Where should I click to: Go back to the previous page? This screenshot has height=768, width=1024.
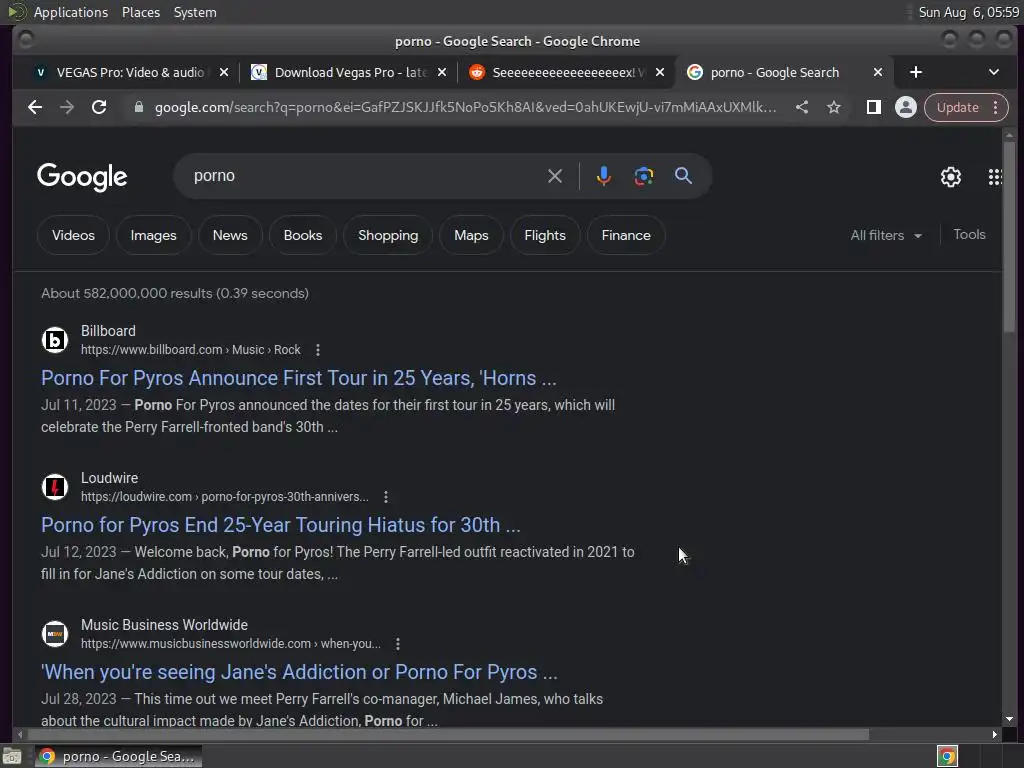pyautogui.click(x=35, y=107)
